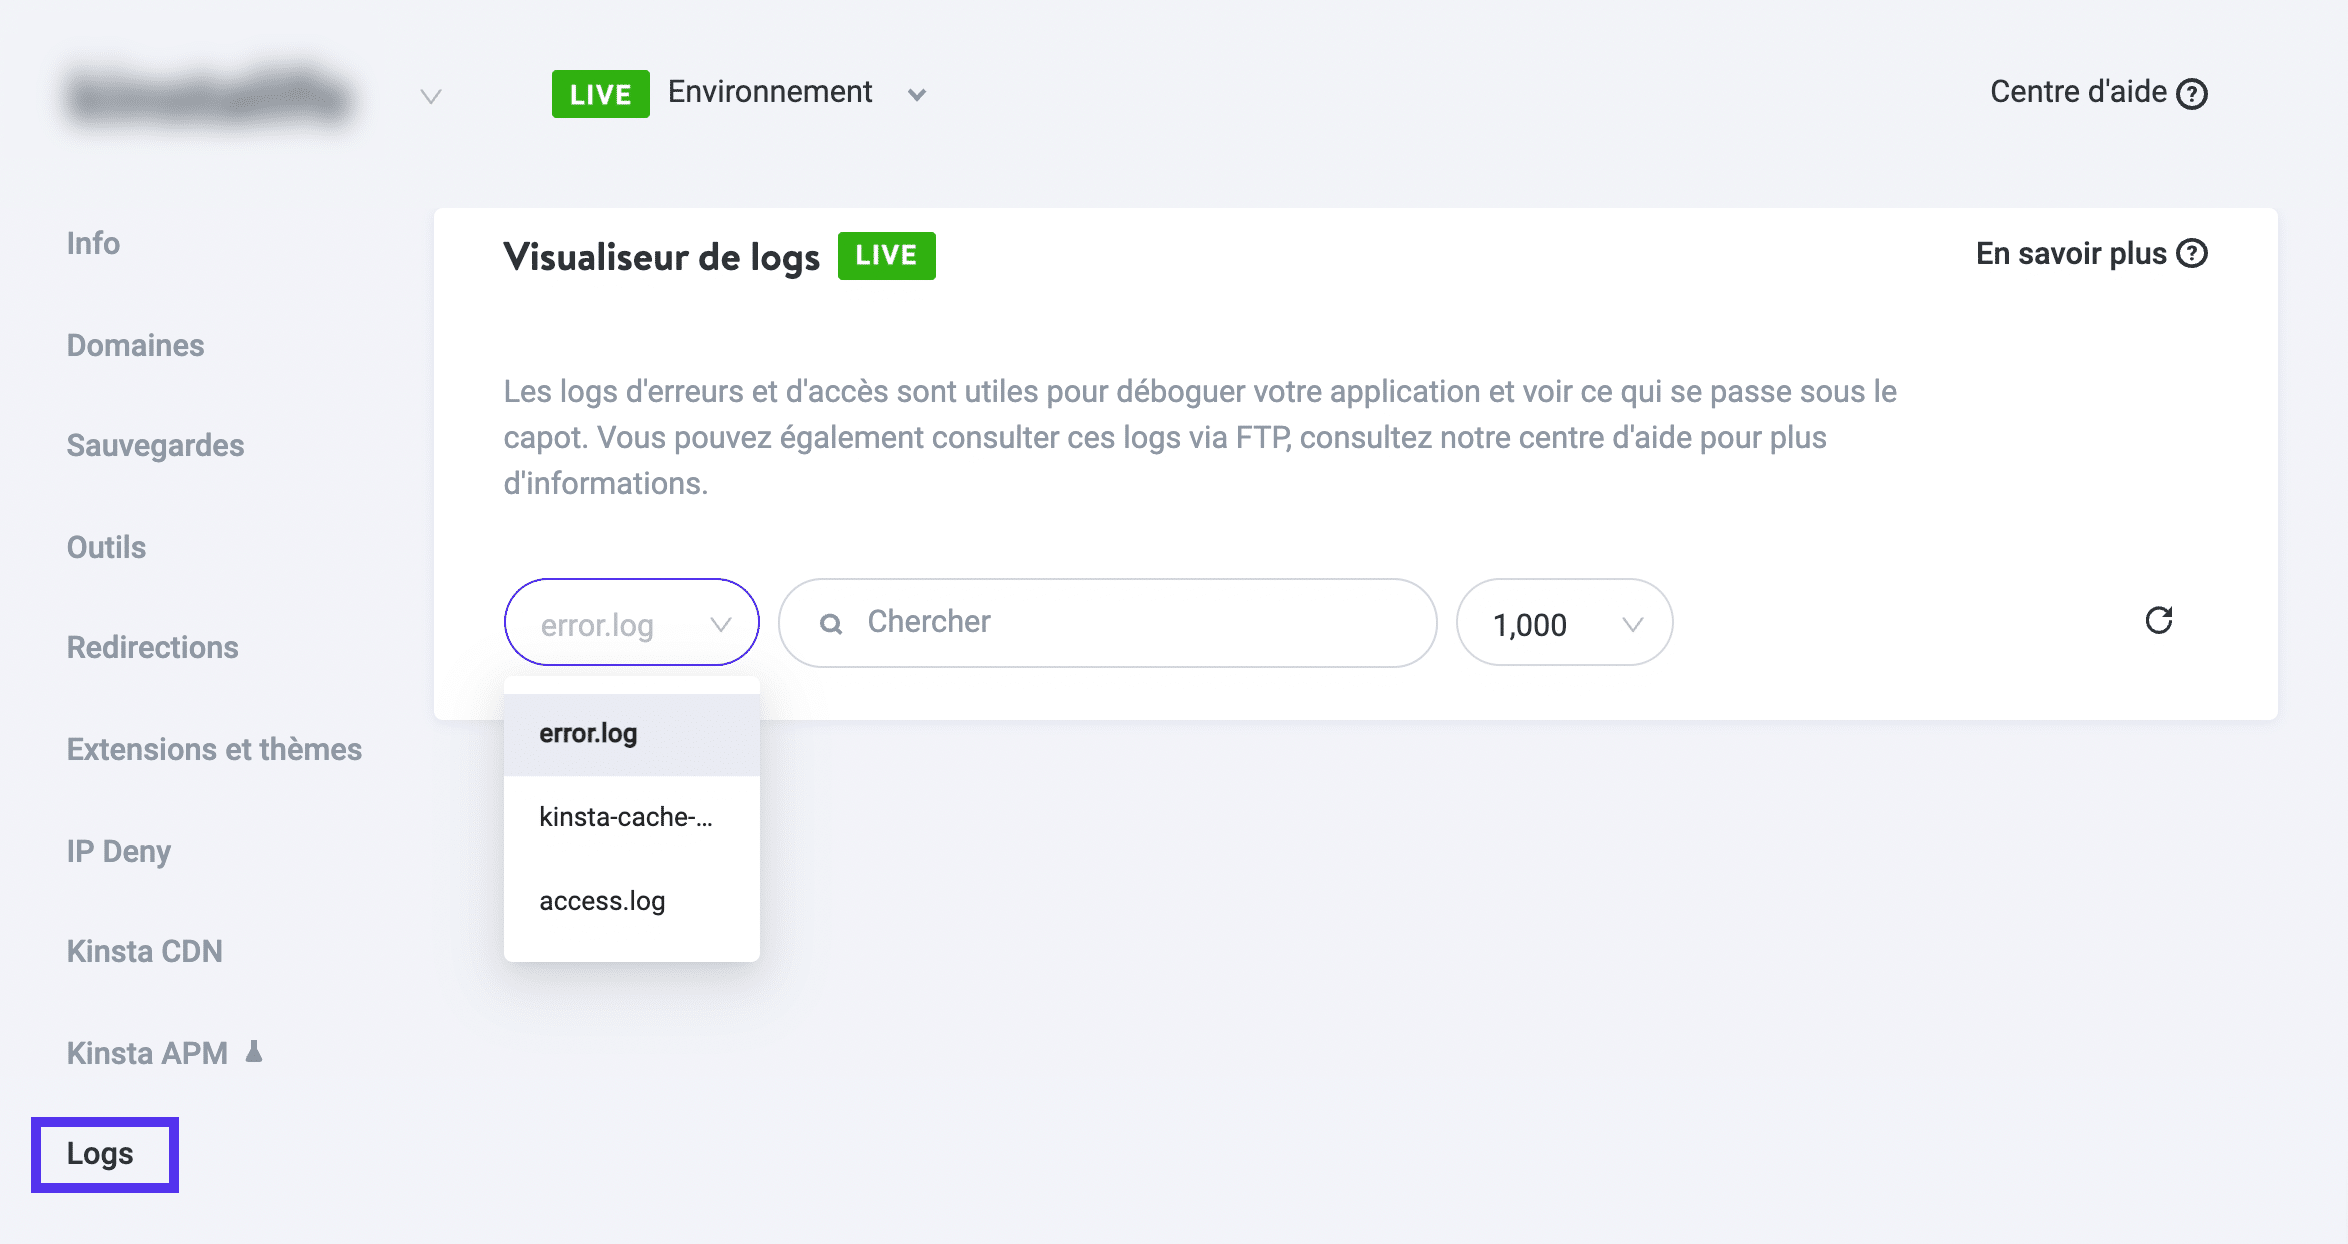
Task: Click the refresh logs icon
Action: 2159,621
